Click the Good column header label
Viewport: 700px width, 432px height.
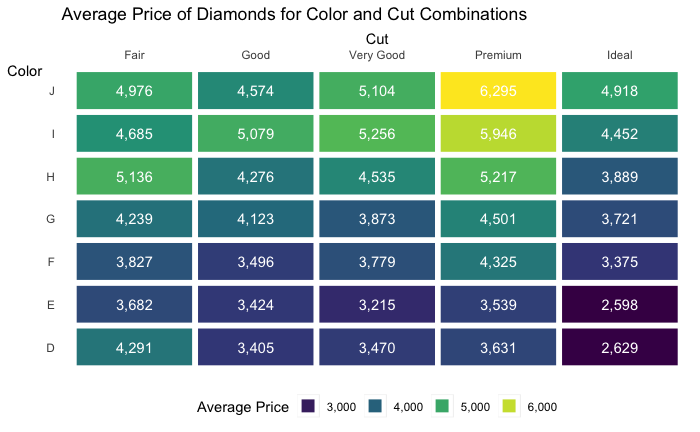[255, 55]
